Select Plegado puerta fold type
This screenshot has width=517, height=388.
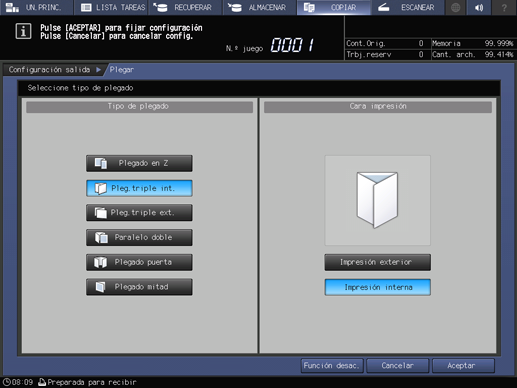139,262
